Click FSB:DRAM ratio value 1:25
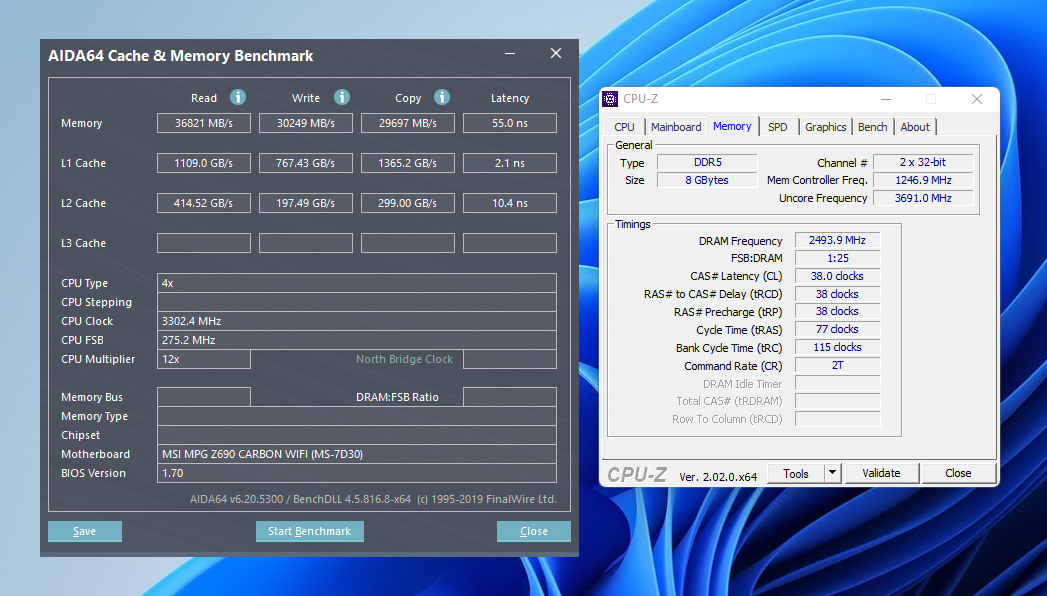This screenshot has height=596, width=1047. 837,258
